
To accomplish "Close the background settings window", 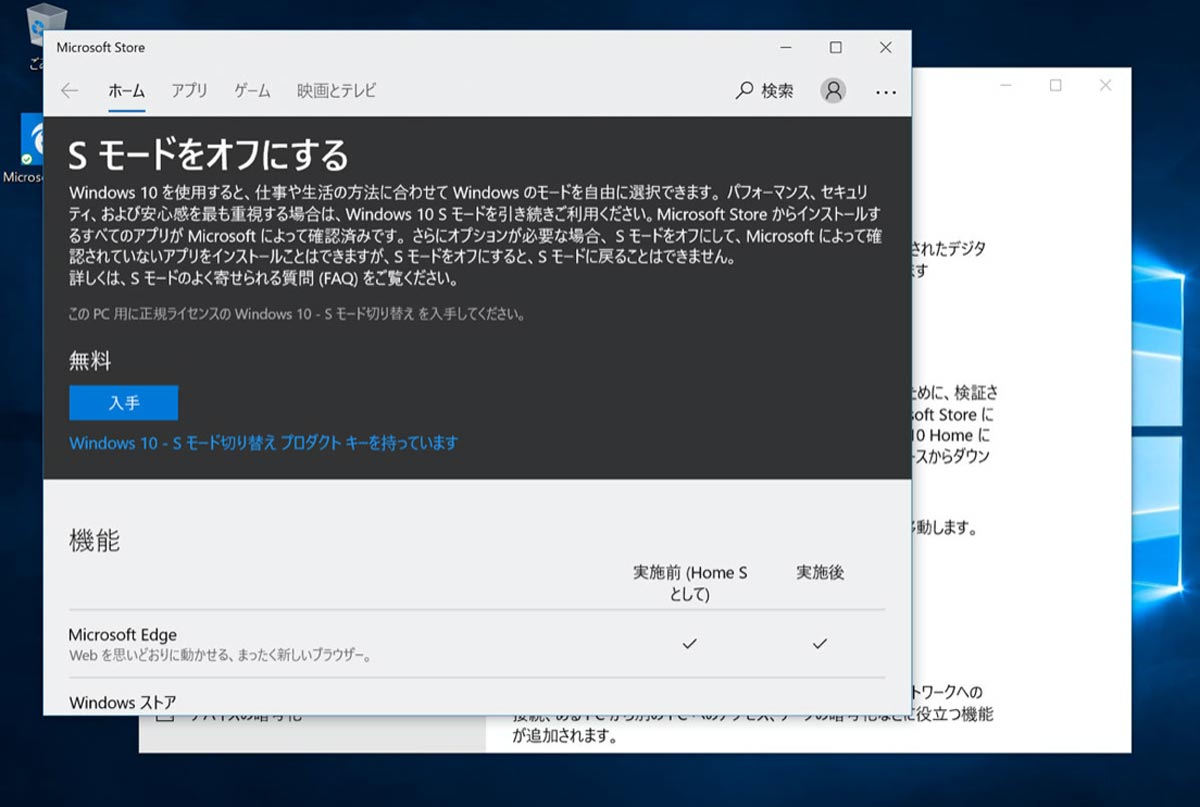I will click(x=1105, y=86).
